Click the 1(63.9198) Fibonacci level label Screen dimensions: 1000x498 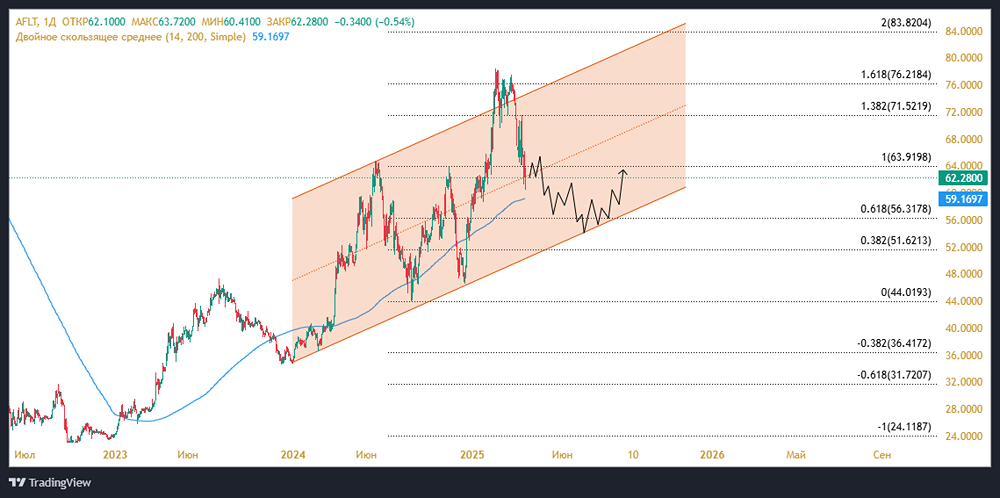[904, 157]
